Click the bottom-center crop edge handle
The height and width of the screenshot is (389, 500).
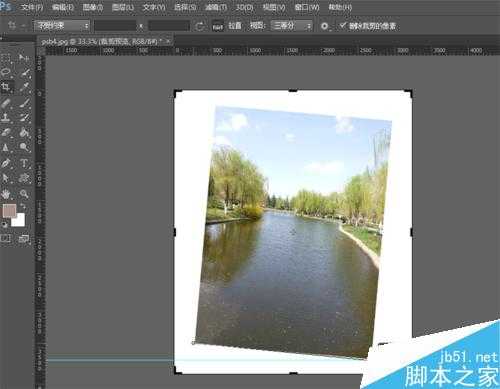(x=293, y=373)
